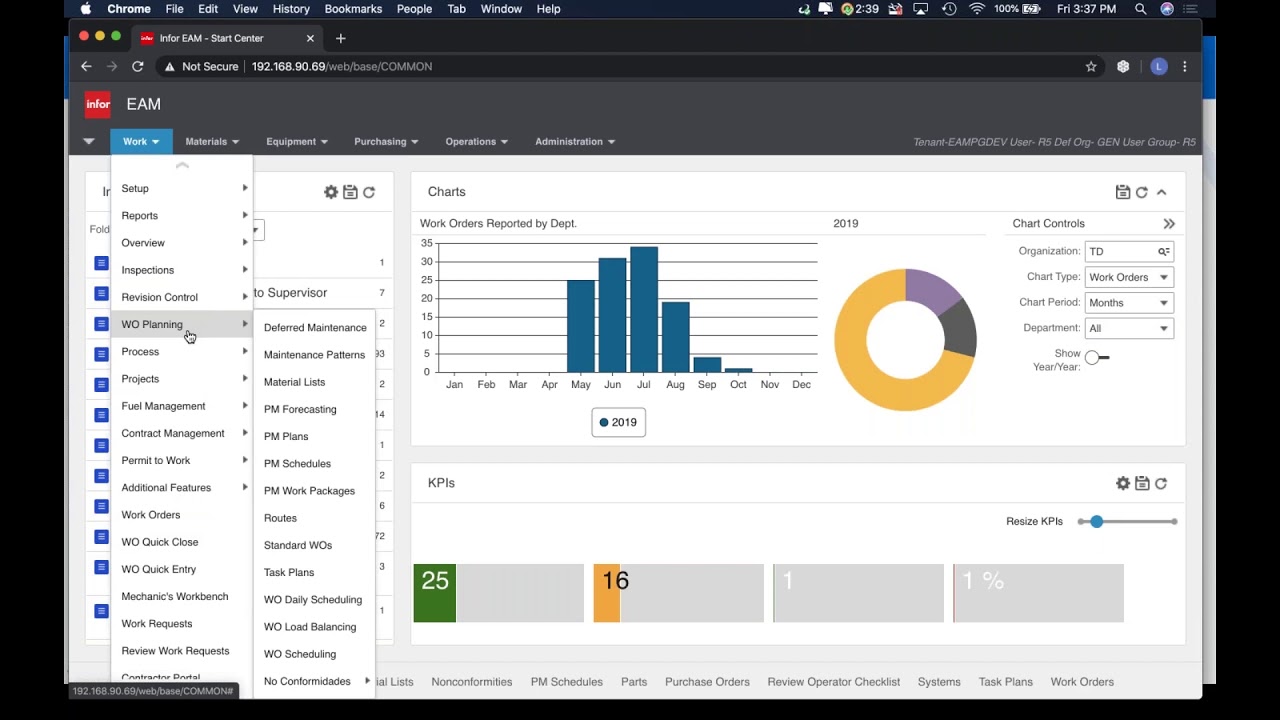Open Review Operator Checklist link
The height and width of the screenshot is (720, 1280).
[x=834, y=682]
